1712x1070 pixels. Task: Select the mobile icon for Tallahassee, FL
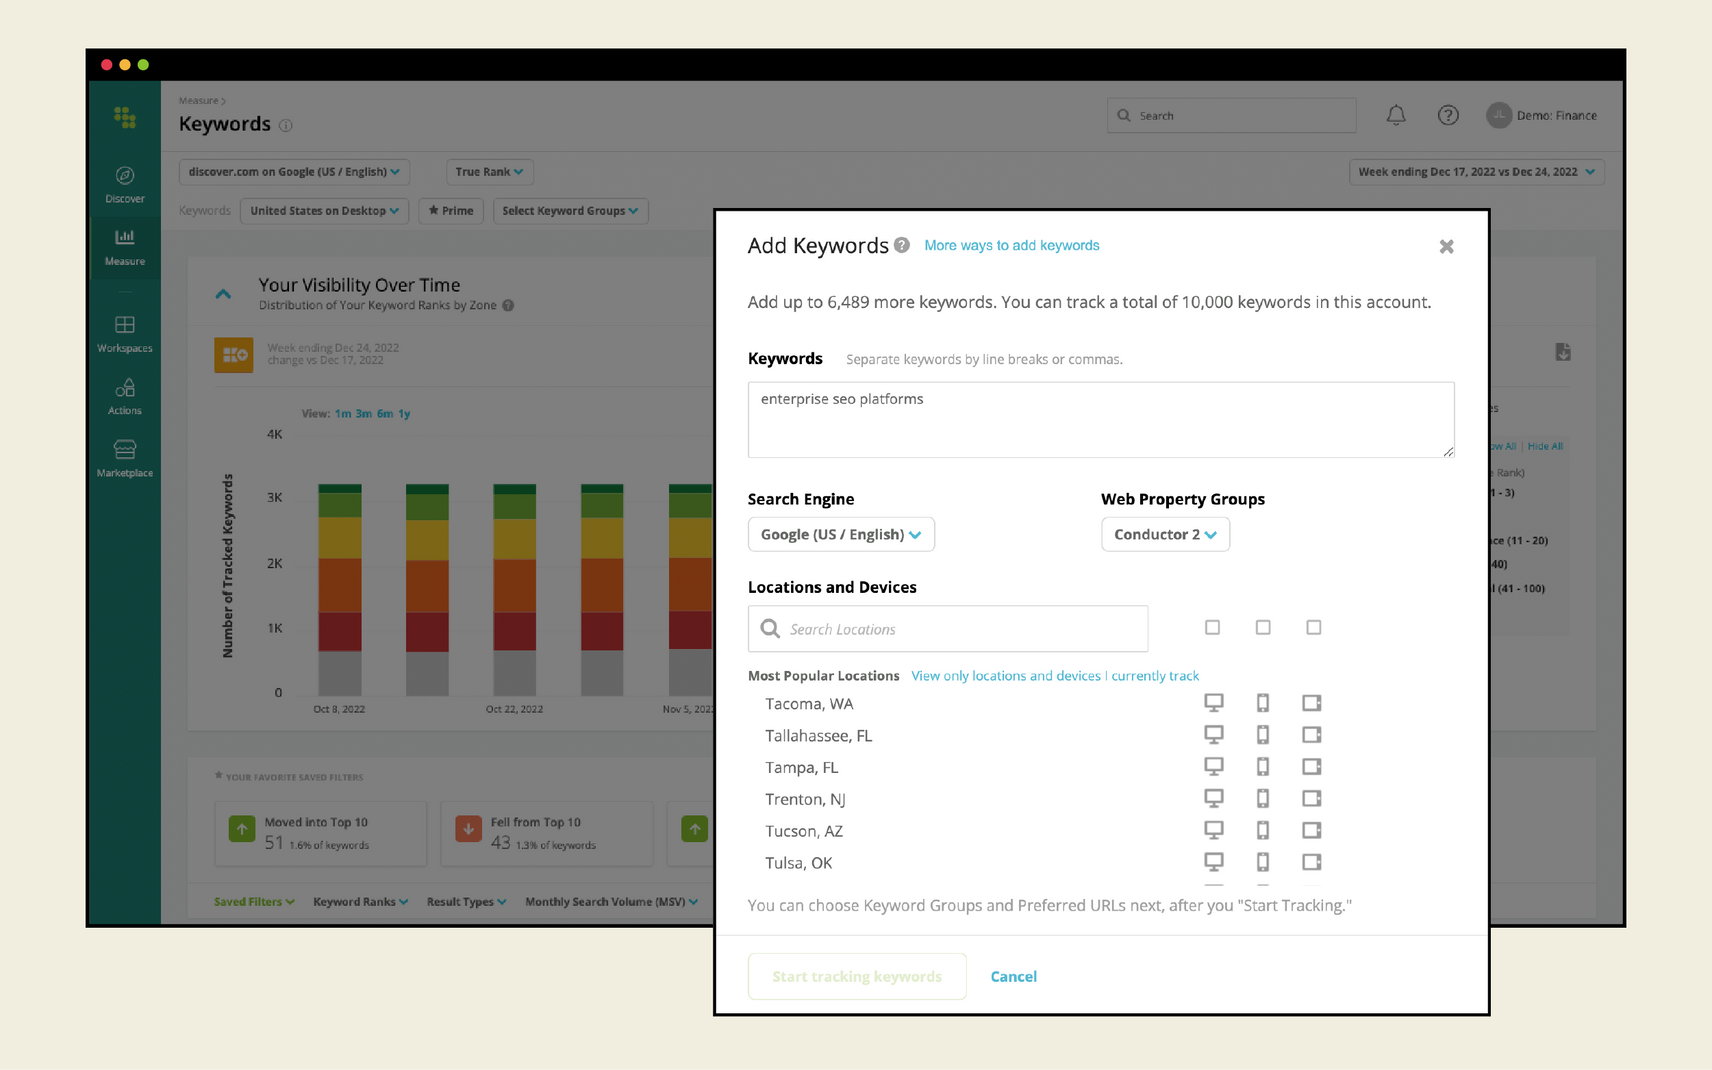[x=1263, y=735]
